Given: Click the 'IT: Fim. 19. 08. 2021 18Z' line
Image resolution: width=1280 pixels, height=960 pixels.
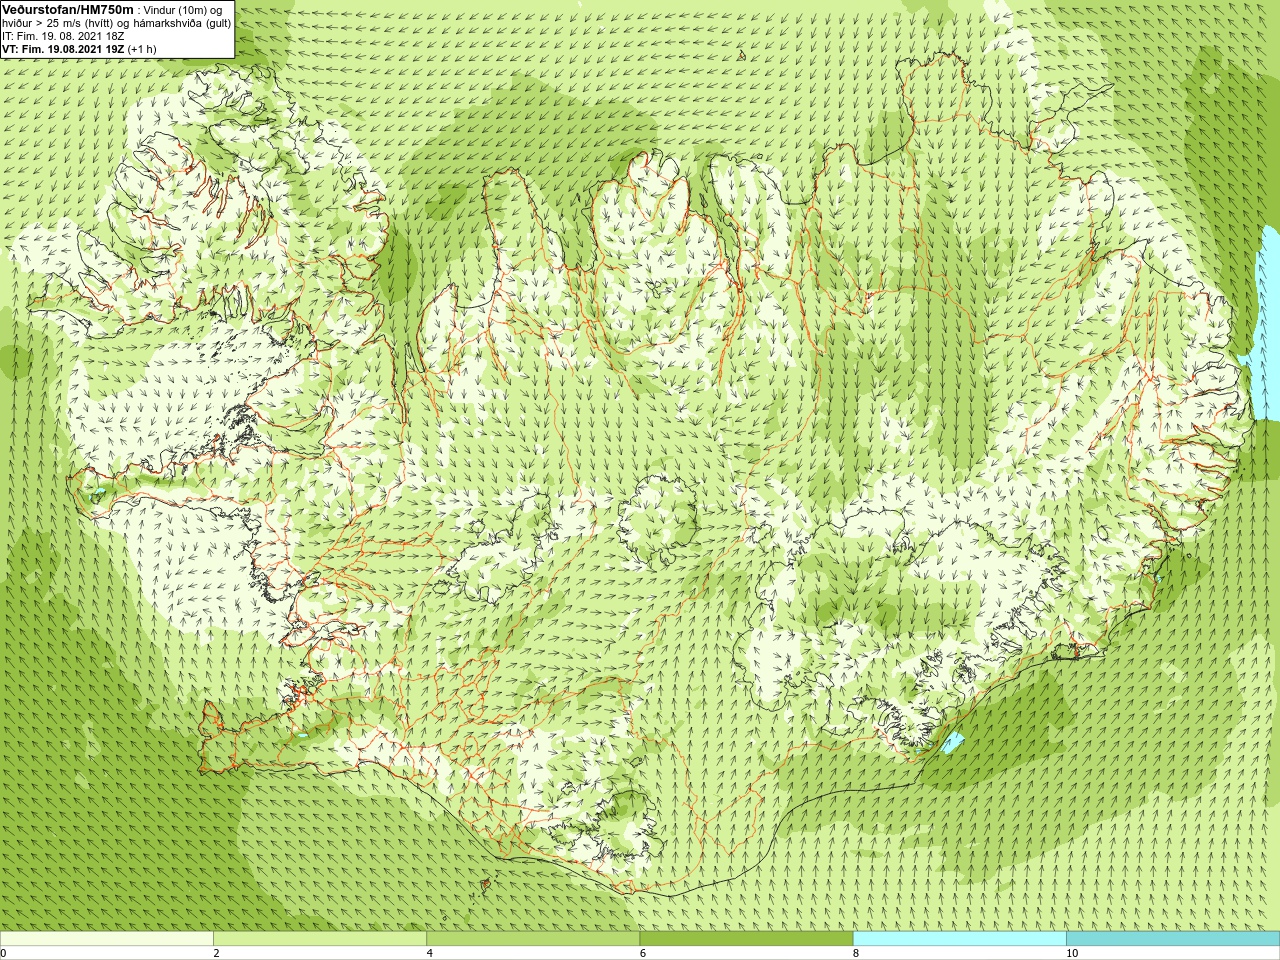Looking at the screenshot, I should point(63,36).
